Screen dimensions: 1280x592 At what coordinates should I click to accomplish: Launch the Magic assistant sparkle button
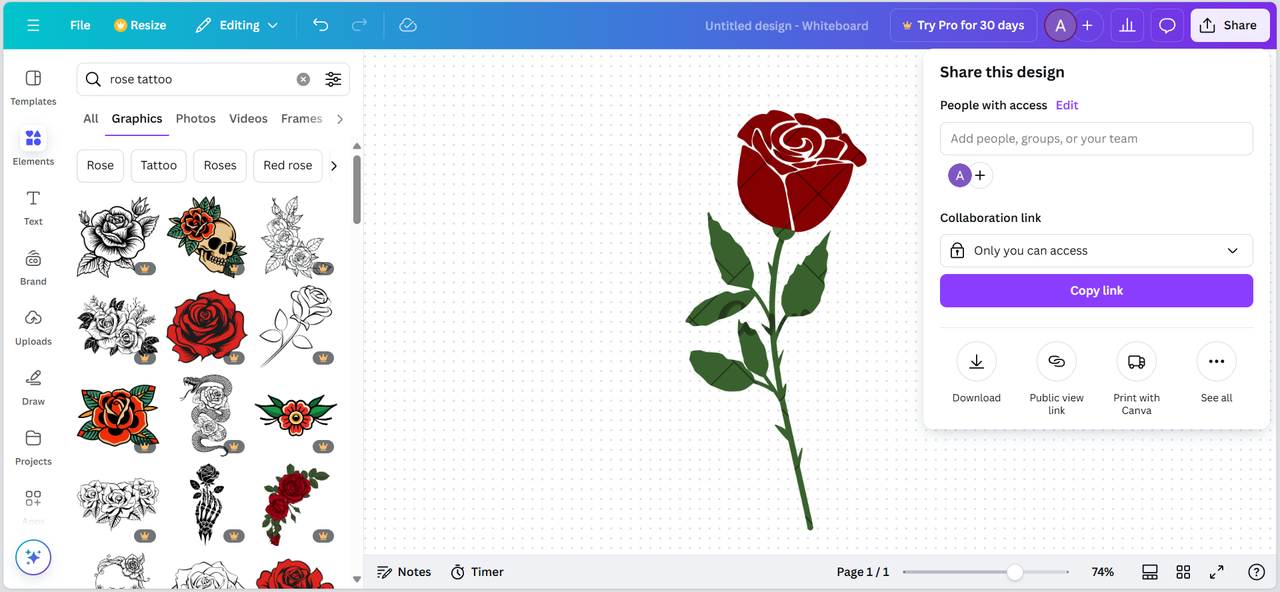33,557
